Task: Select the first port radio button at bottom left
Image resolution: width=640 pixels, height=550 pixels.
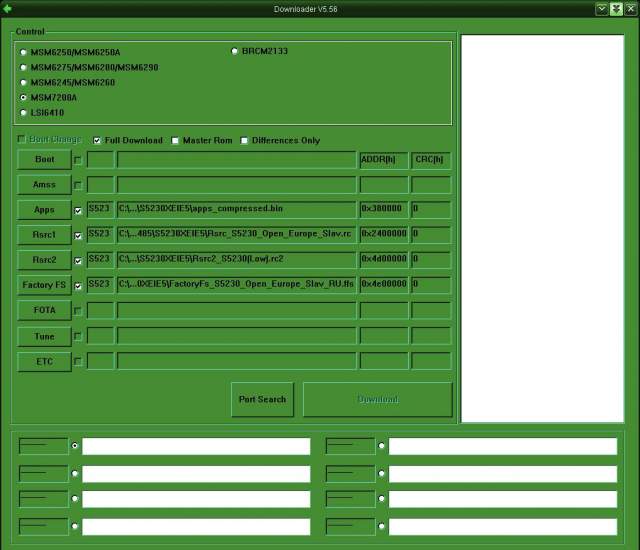Action: (75, 446)
